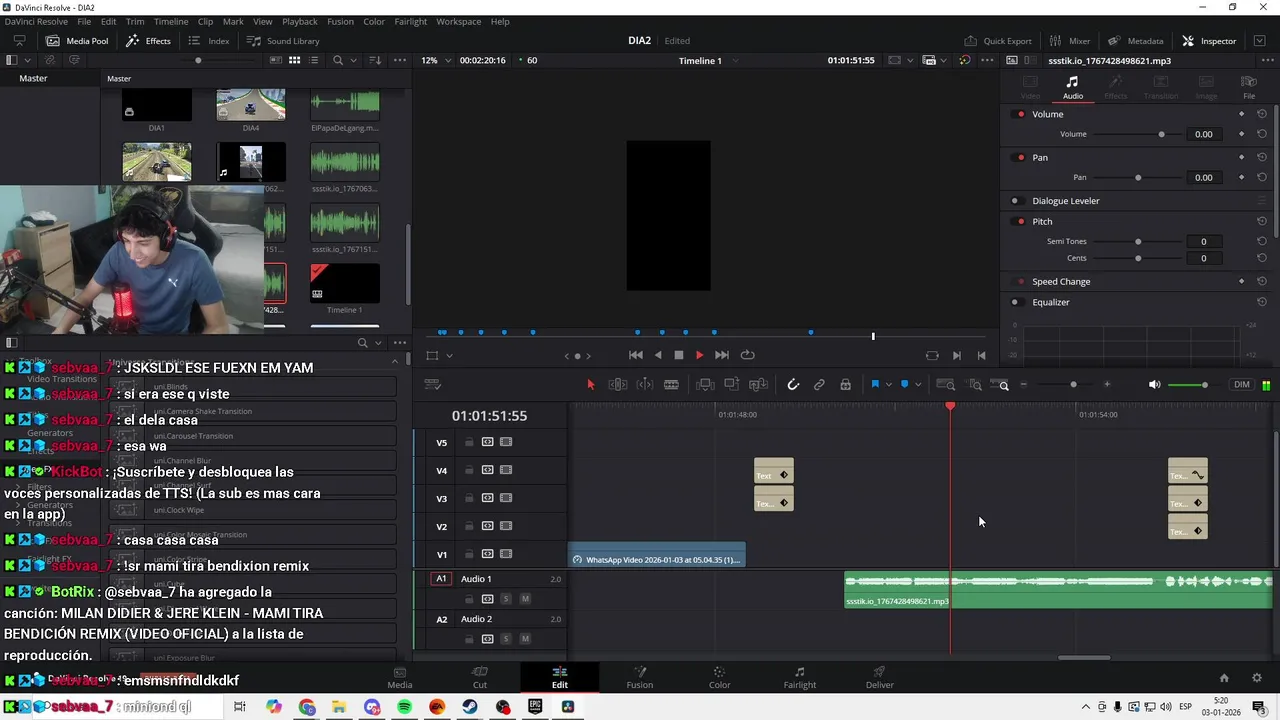
Task: Jump to last frame transport button
Action: 721,355
